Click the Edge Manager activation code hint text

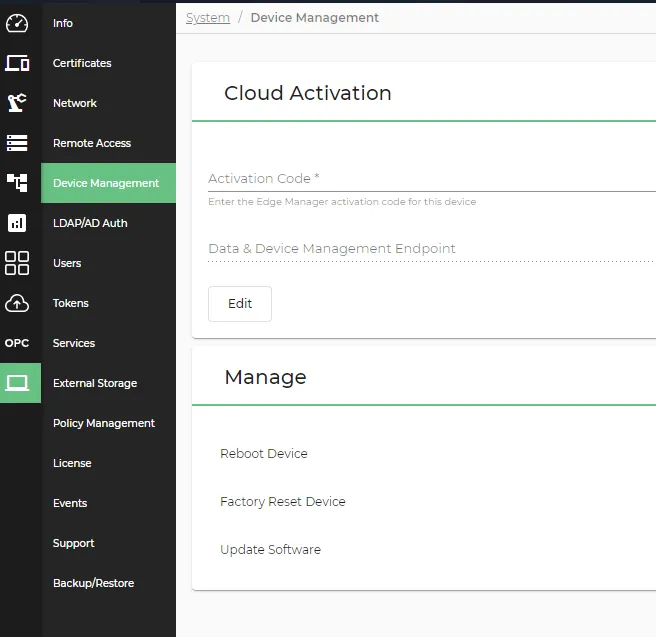coord(342,202)
